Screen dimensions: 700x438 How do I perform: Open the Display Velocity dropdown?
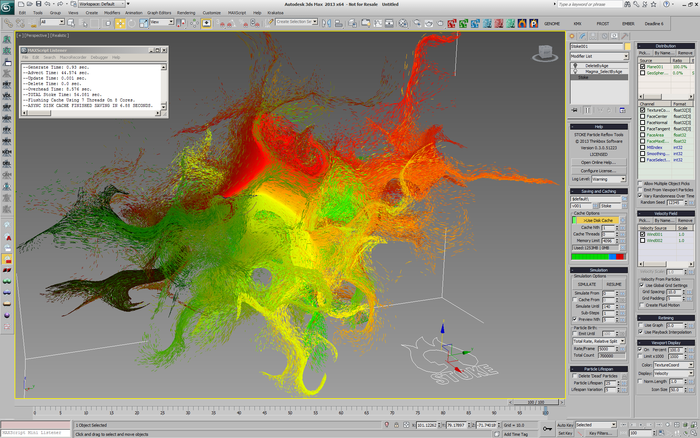673,373
